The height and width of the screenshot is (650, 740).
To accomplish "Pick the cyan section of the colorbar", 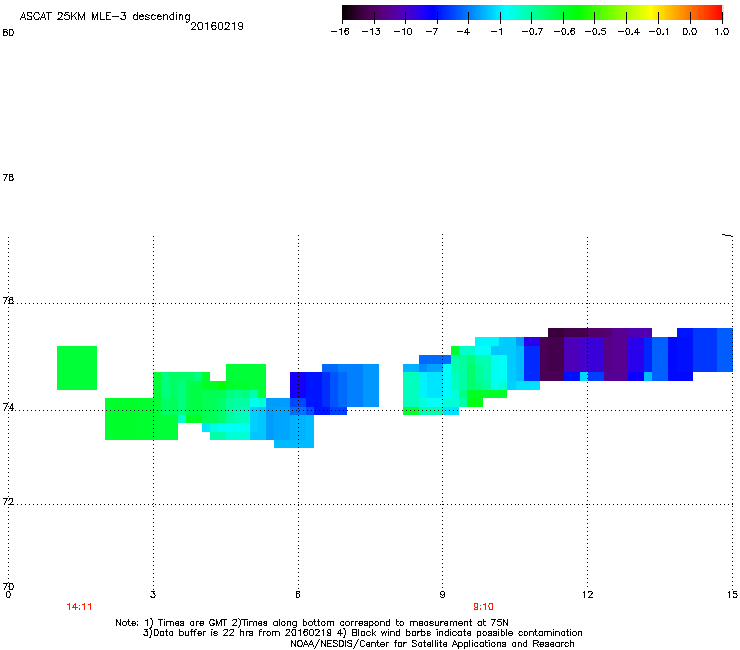I will [x=506, y=12].
